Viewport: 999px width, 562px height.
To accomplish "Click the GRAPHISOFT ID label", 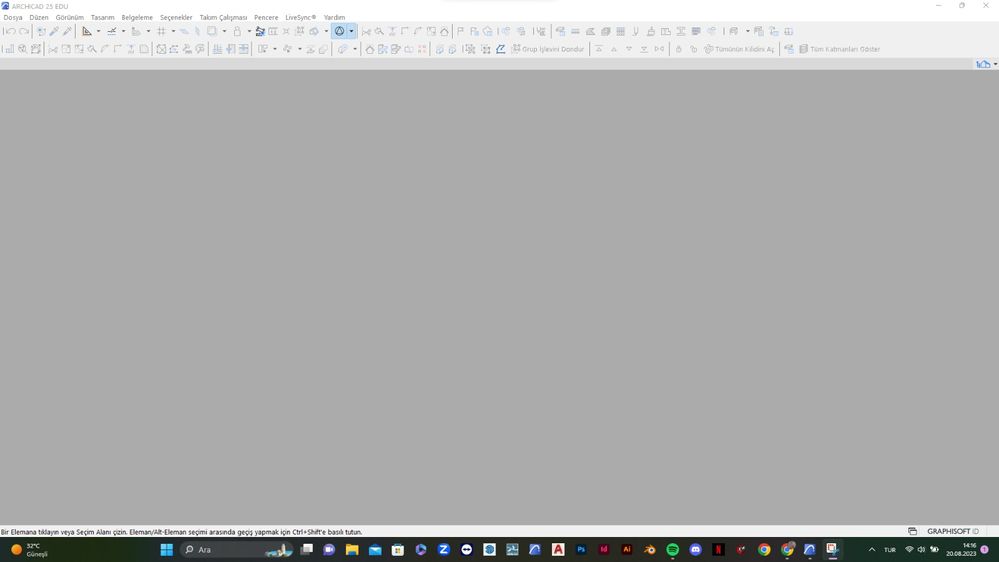I will (x=952, y=531).
